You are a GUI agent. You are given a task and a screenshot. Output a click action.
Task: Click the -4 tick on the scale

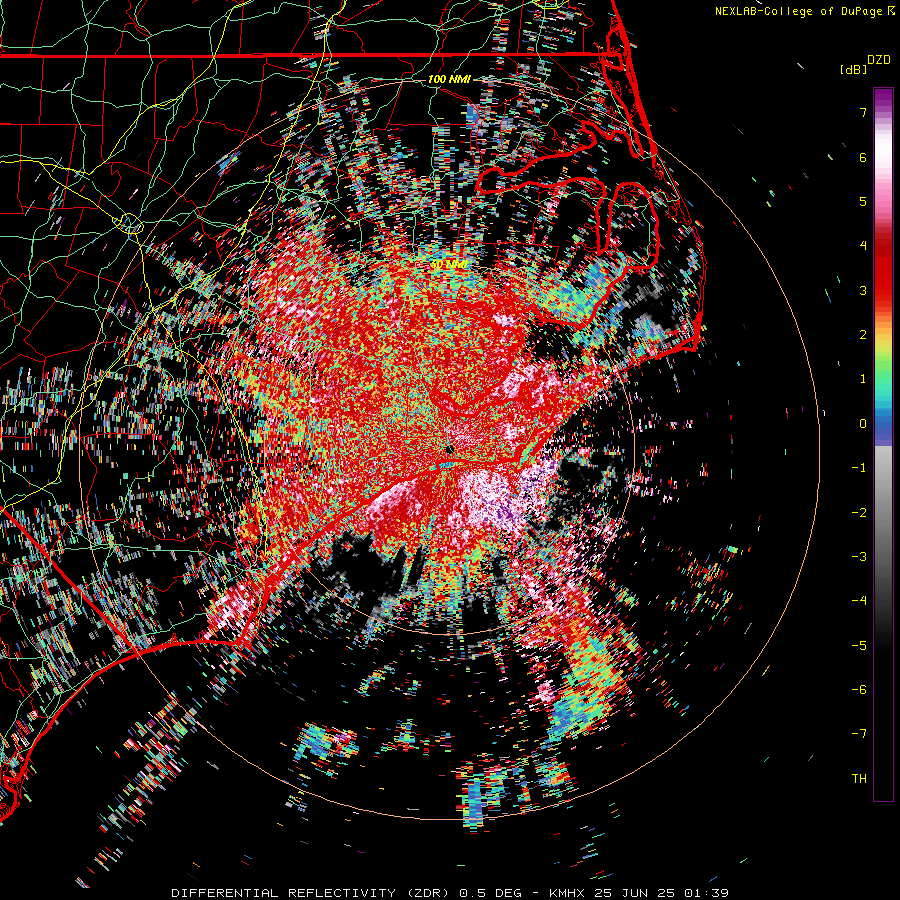[859, 601]
